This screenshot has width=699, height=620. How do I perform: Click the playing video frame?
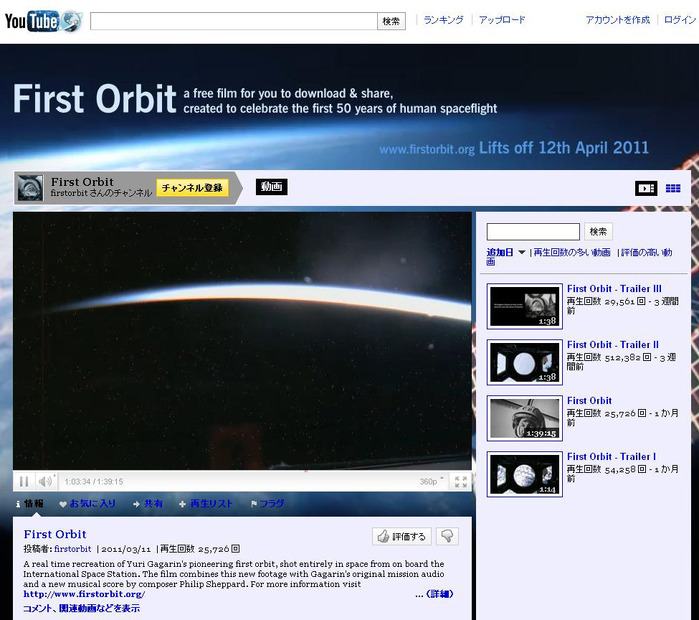(x=242, y=341)
